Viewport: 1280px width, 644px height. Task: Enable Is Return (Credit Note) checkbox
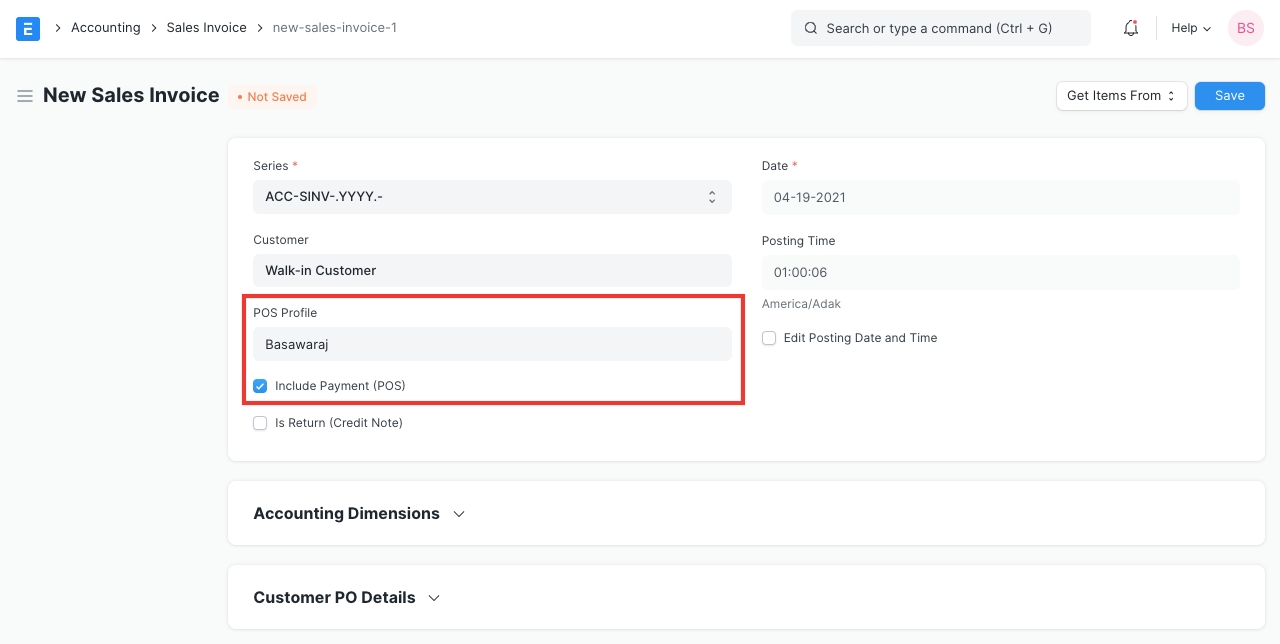tap(260, 423)
